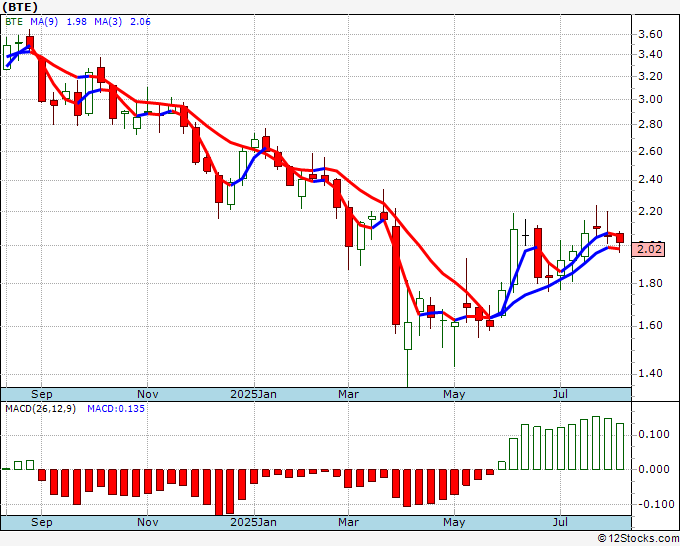
Task: Click the 3.60 price axis label
Action: [x=650, y=34]
